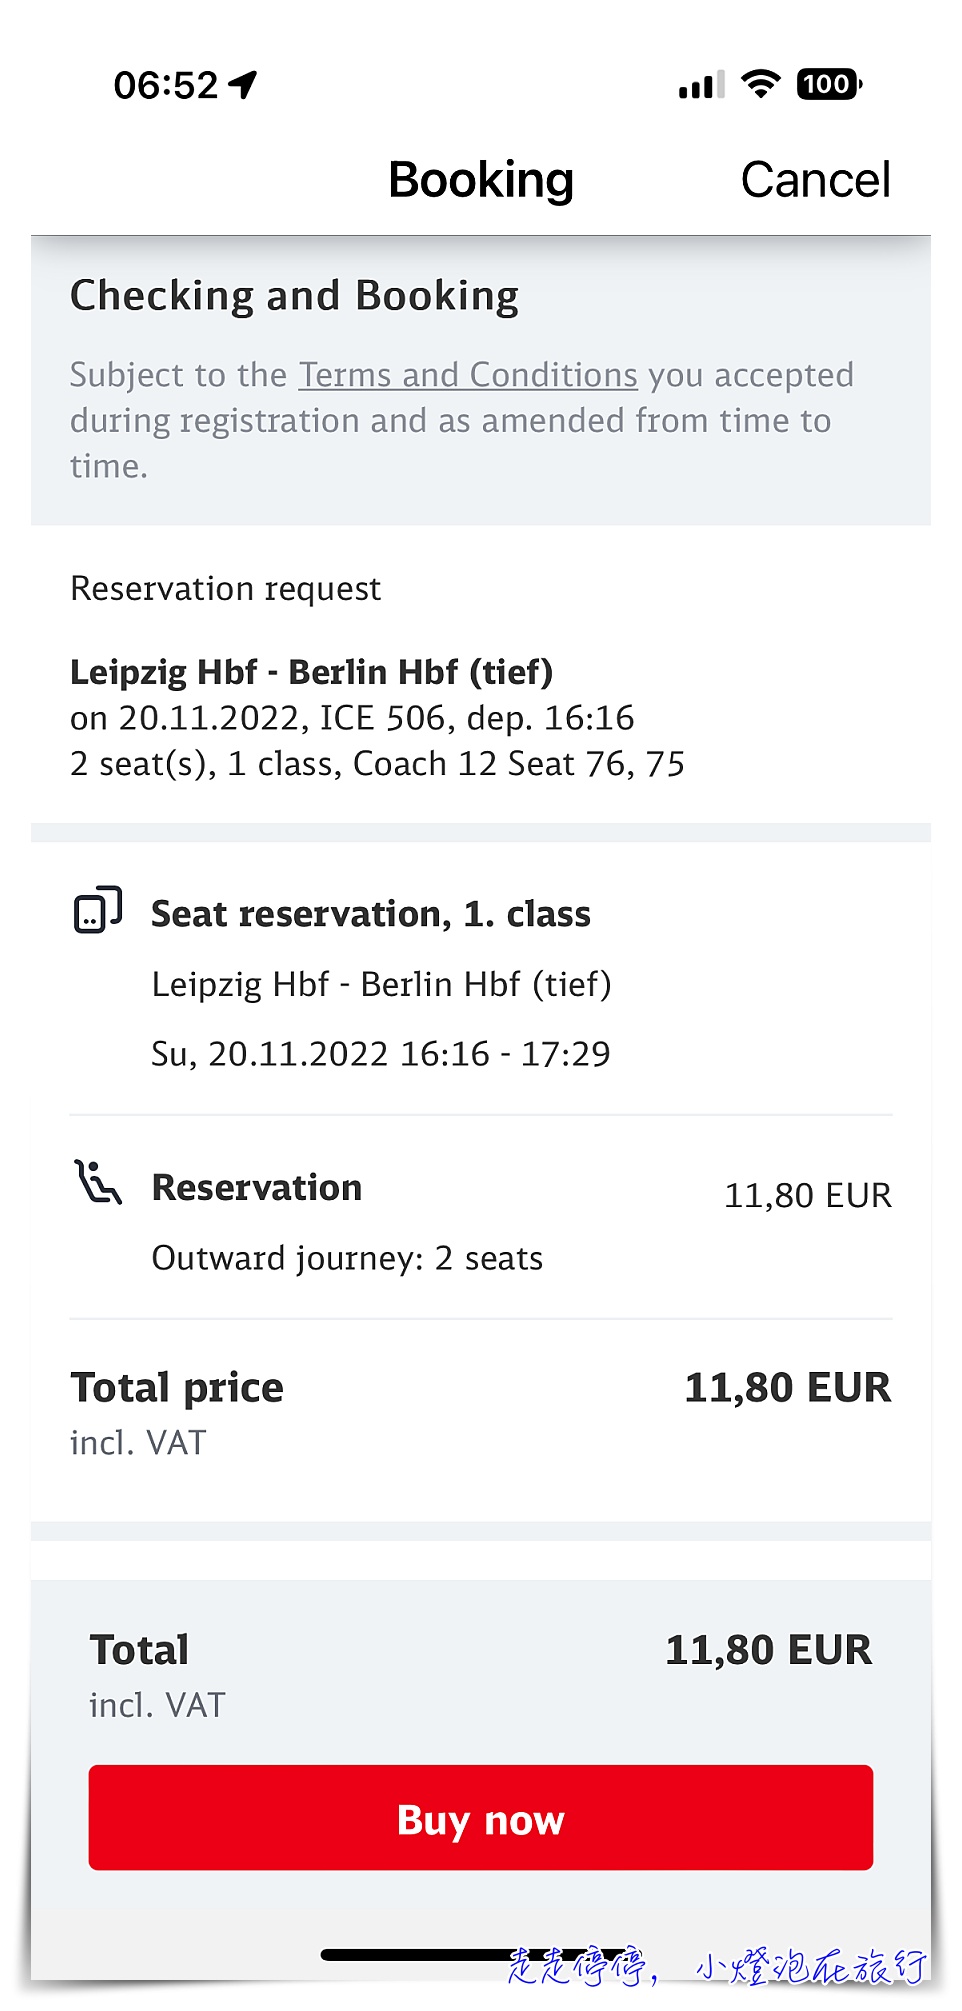Tap the Su, 20.11.2022 16:16 - 17:29 line

[380, 1054]
